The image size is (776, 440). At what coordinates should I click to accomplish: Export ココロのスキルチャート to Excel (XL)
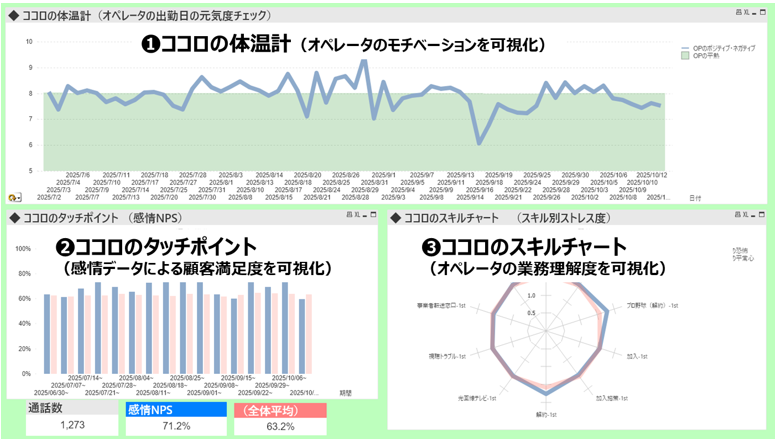tap(745, 214)
